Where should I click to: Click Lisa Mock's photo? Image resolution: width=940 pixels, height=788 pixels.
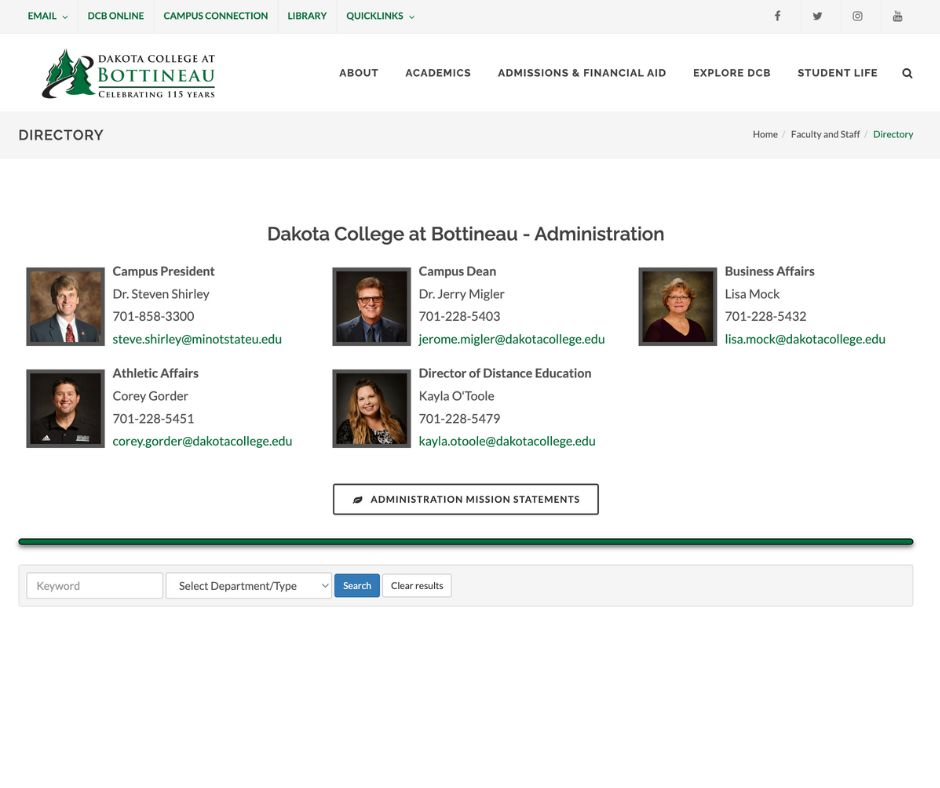[x=677, y=307]
